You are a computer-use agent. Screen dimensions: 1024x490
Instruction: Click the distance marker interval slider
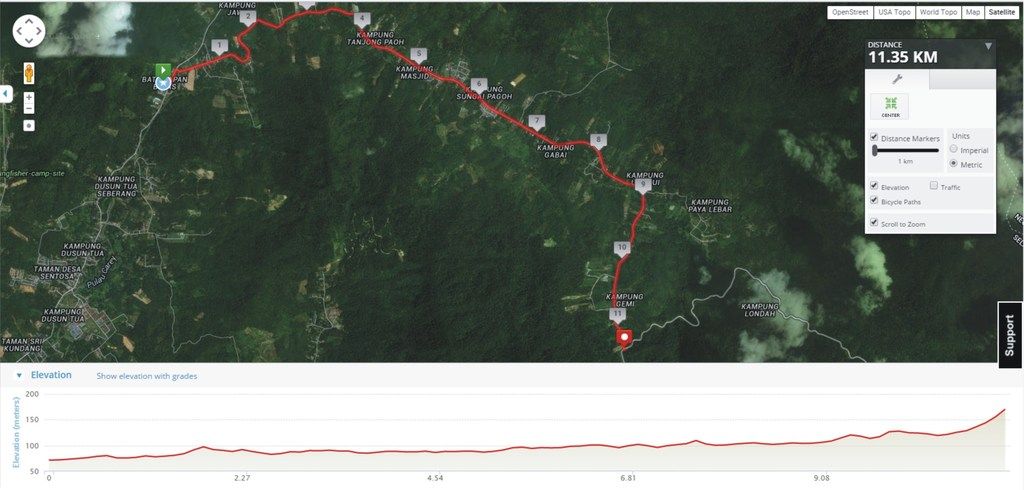[x=905, y=150]
